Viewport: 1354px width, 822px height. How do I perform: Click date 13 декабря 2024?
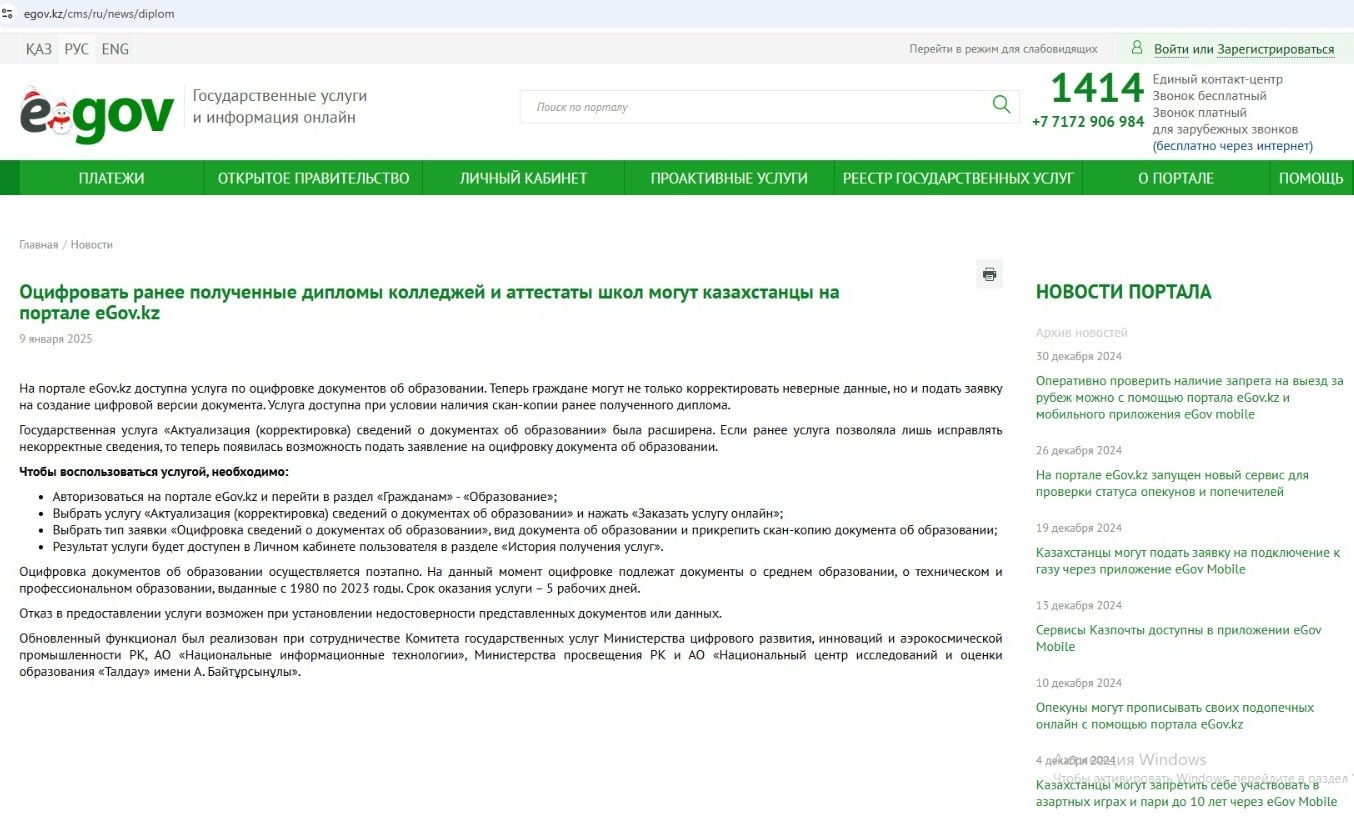[x=1079, y=605]
